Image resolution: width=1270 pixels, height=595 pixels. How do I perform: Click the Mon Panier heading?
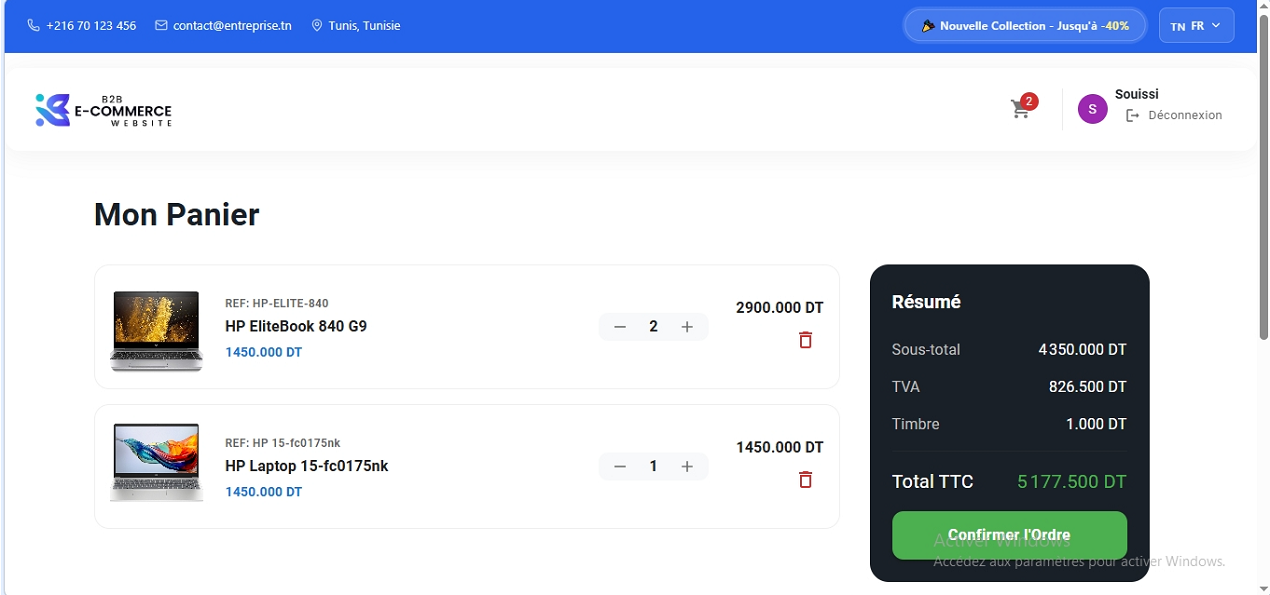click(x=177, y=214)
